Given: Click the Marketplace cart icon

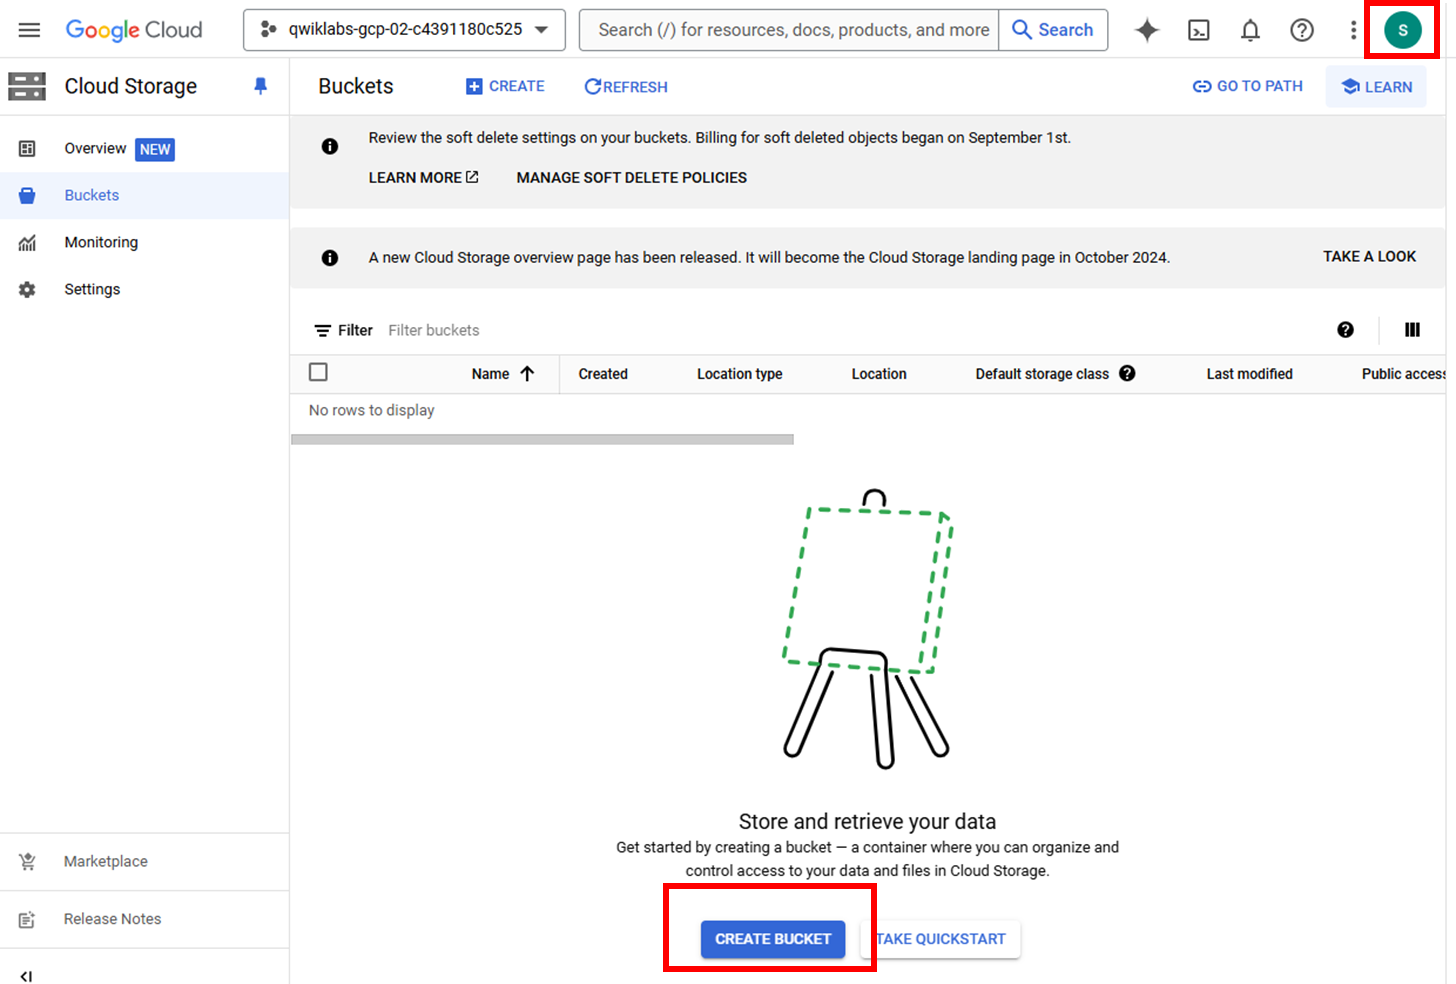Looking at the screenshot, I should click(x=27, y=862).
